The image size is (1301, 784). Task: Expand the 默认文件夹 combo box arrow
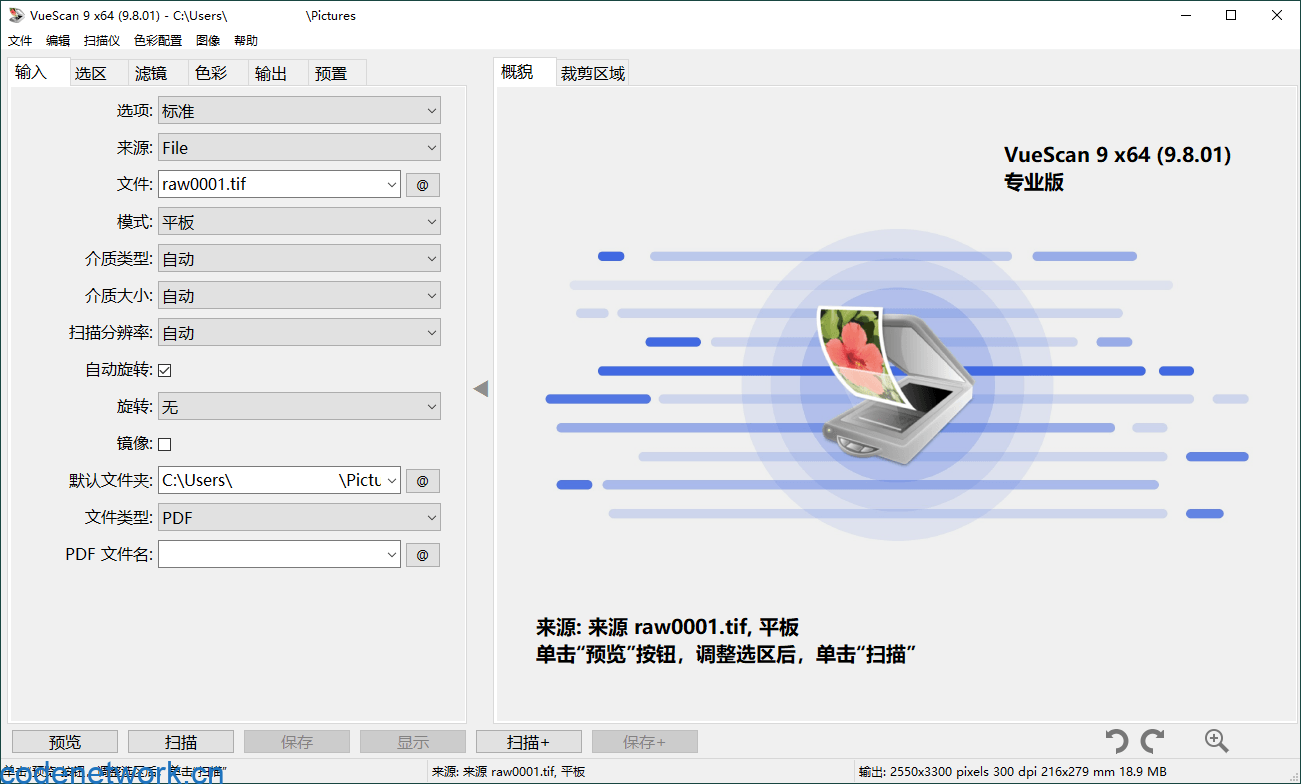point(391,481)
